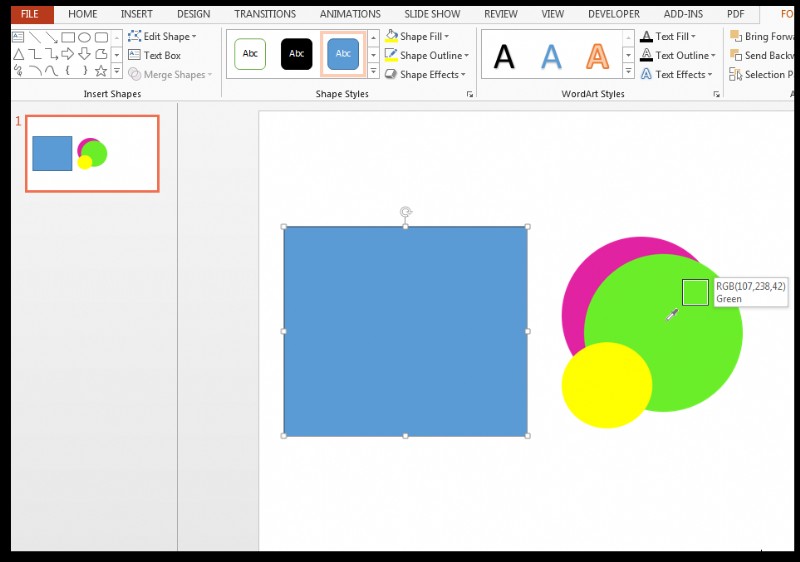Screen dimensions: 800x562
Task: Switch to the ADD-INS tab
Action: pos(683,14)
